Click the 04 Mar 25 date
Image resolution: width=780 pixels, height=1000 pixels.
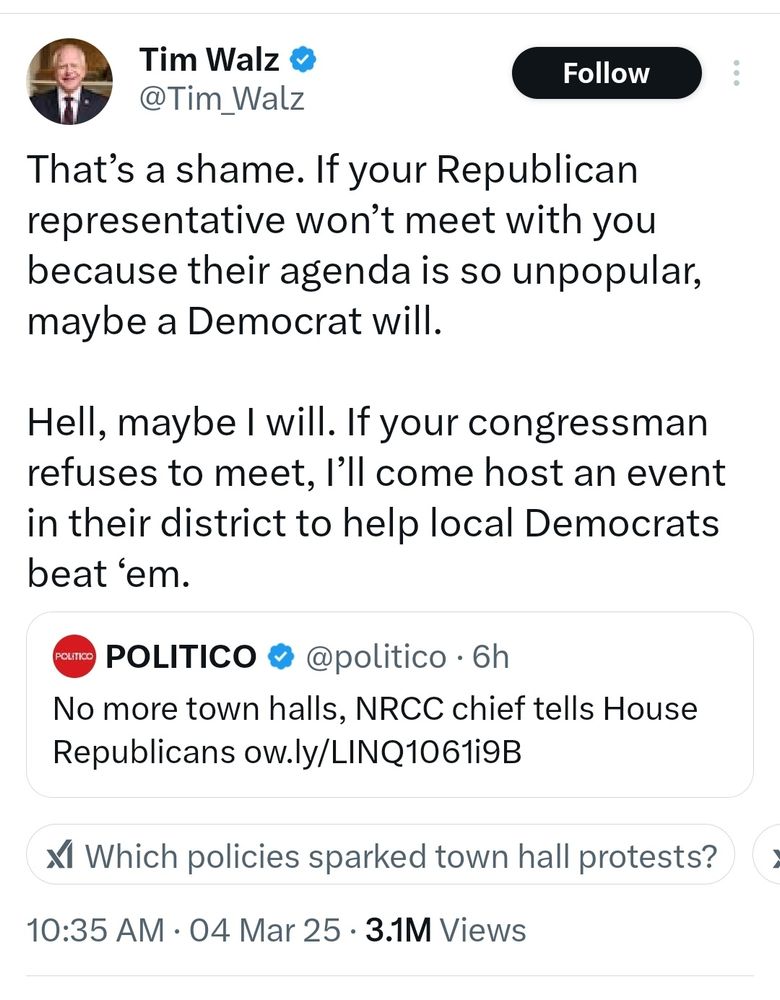coord(264,930)
